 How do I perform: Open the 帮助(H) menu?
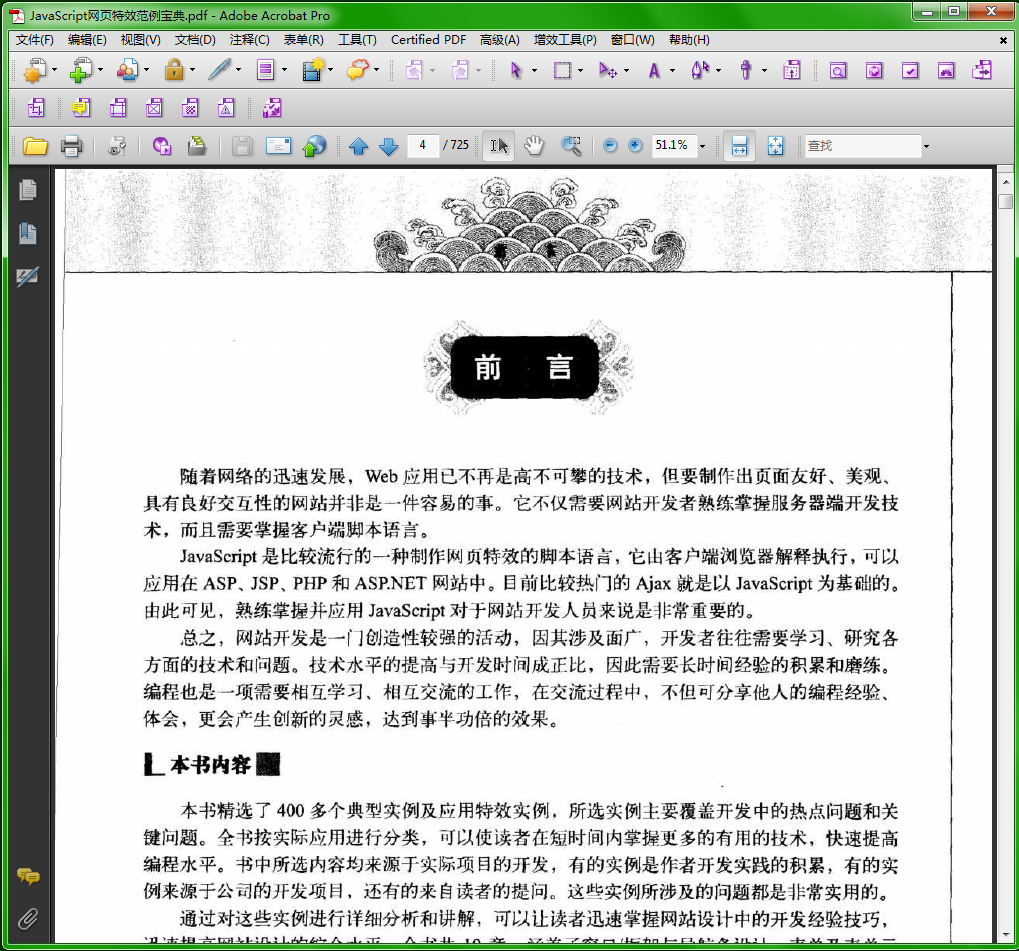[x=689, y=40]
